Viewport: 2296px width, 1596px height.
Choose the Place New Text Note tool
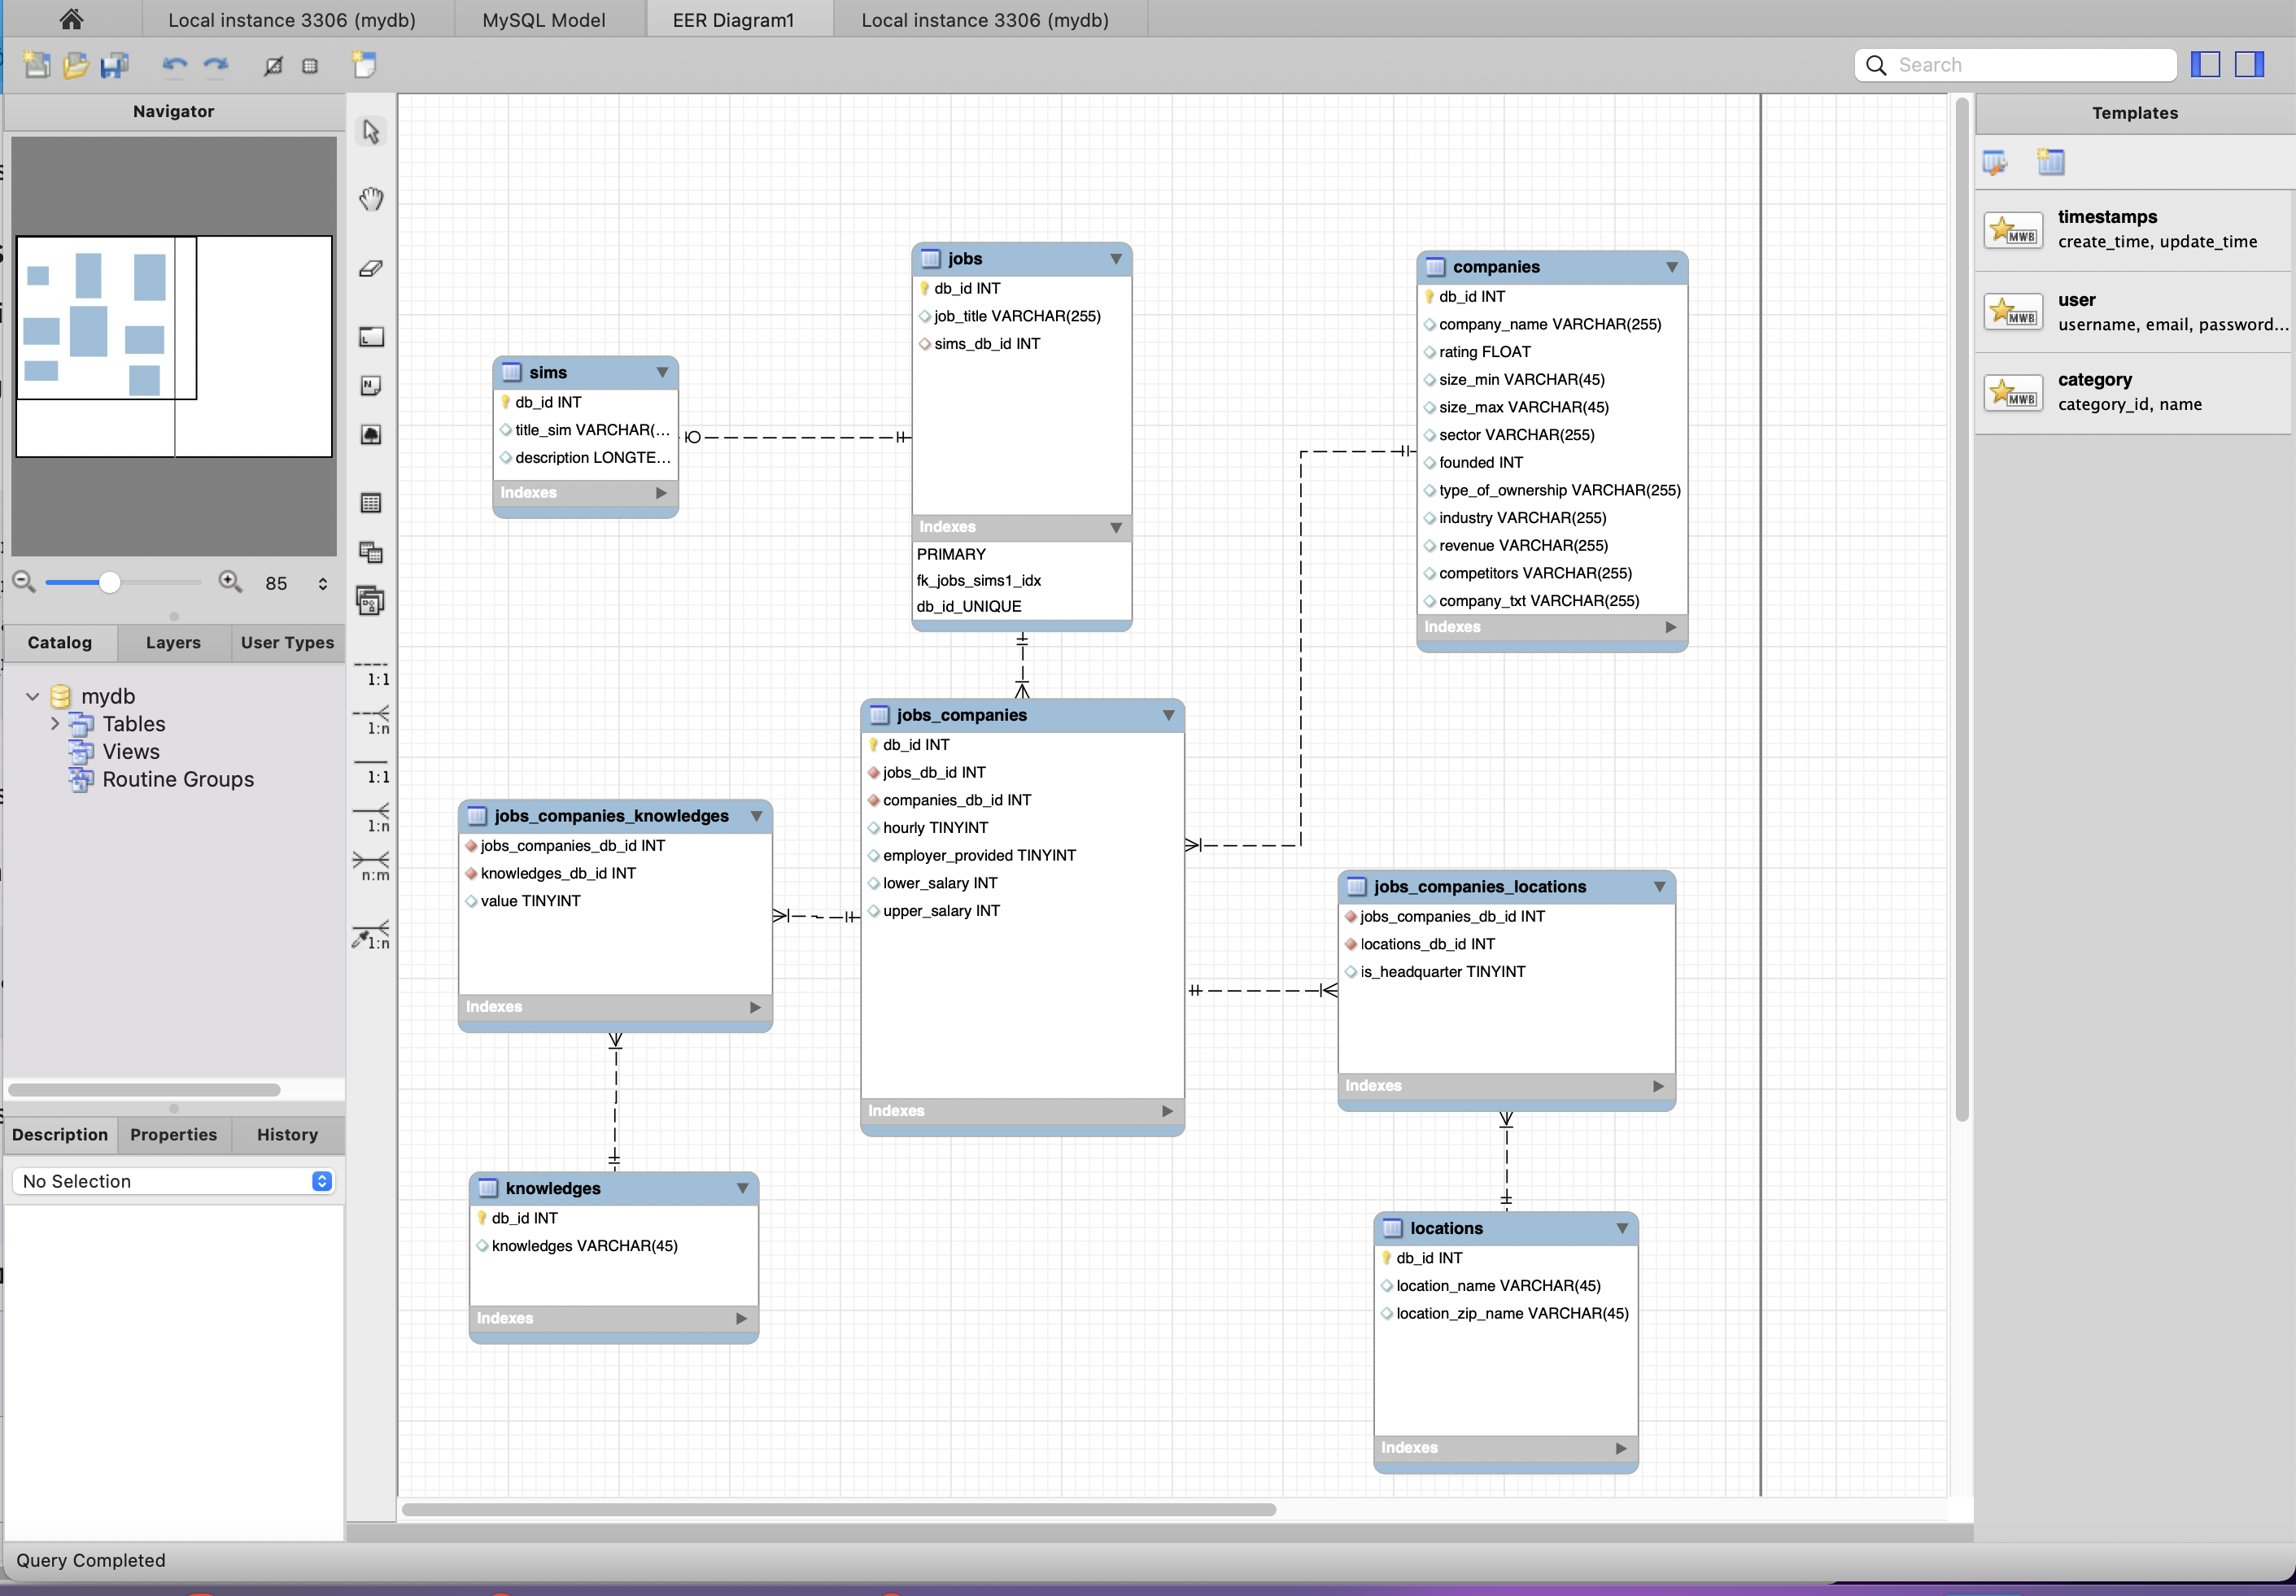(370, 385)
